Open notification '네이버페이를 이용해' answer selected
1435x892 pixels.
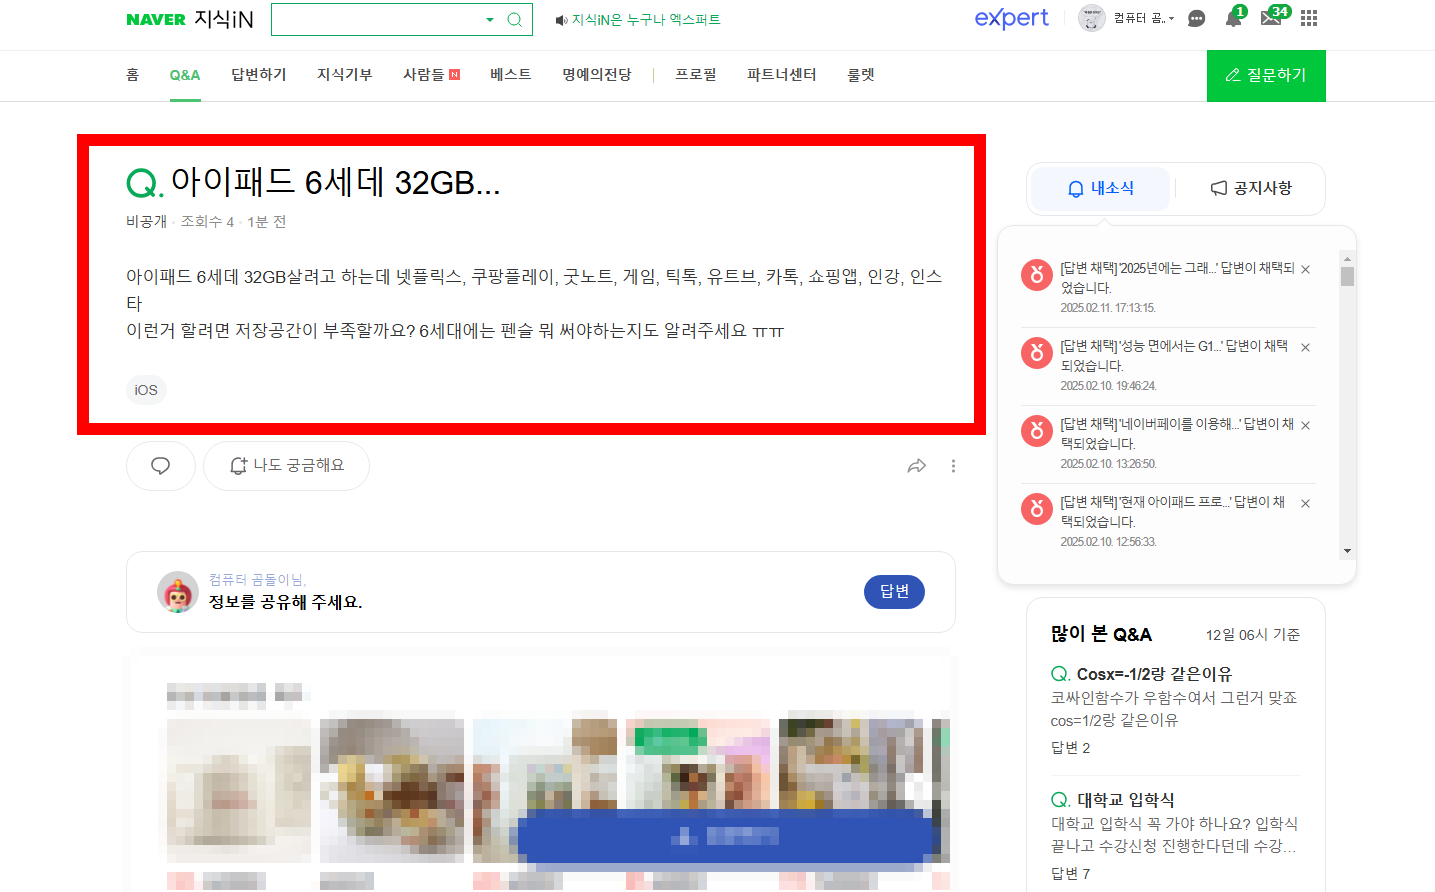coord(1177,434)
